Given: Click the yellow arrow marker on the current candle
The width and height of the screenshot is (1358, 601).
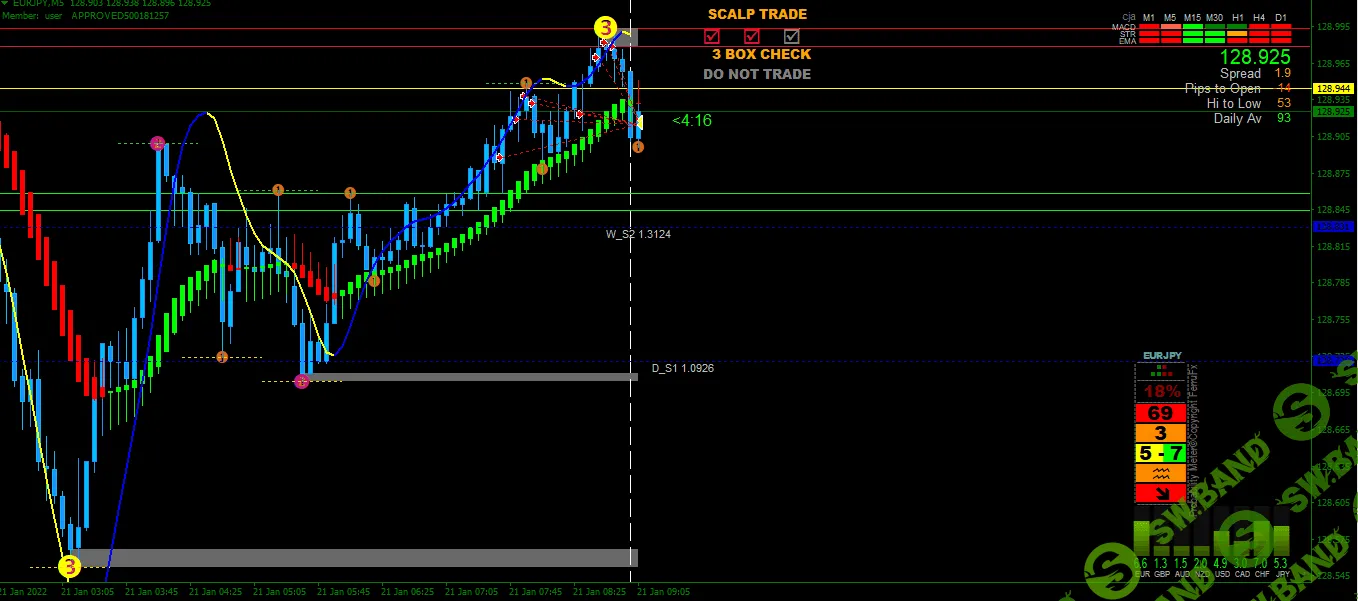Looking at the screenshot, I should [x=639, y=122].
